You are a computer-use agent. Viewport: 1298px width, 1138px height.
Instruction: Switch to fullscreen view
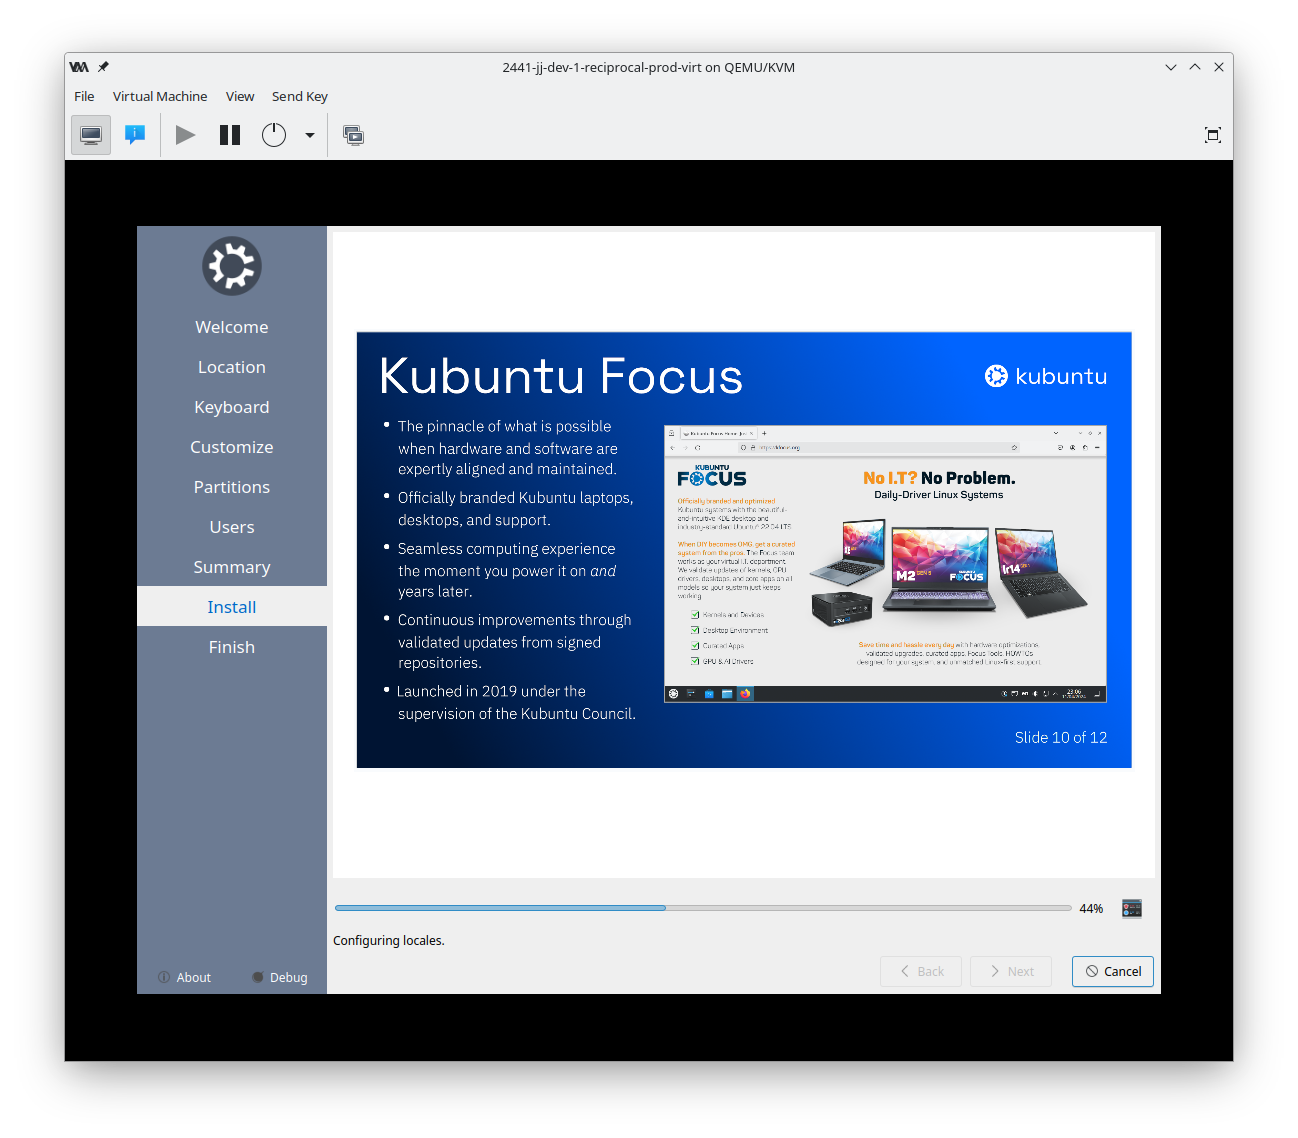[1213, 135]
